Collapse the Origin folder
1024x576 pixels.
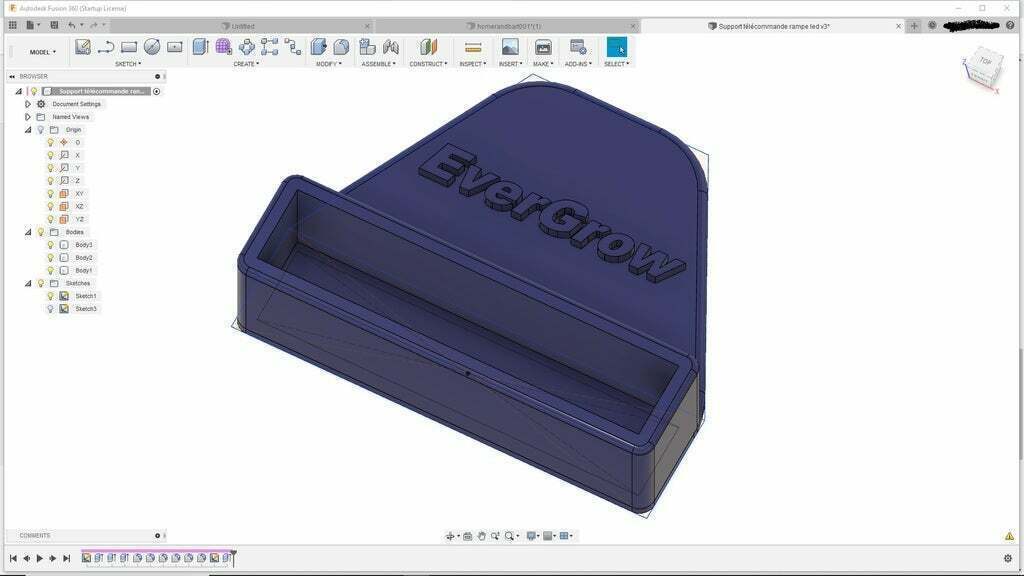pos(28,130)
